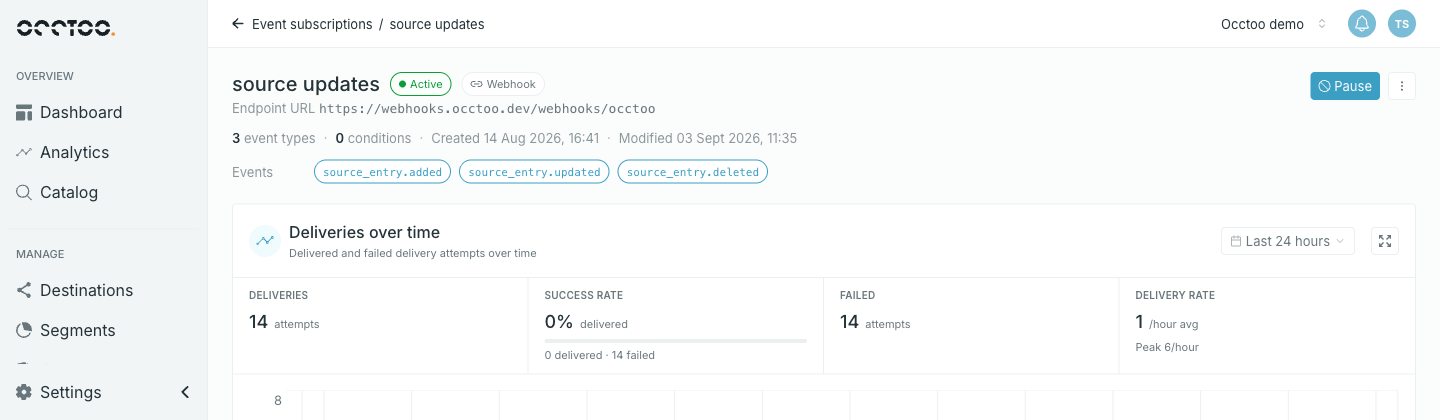
Task: Expand the deliveries chart to fullscreen
Action: click(x=1385, y=241)
